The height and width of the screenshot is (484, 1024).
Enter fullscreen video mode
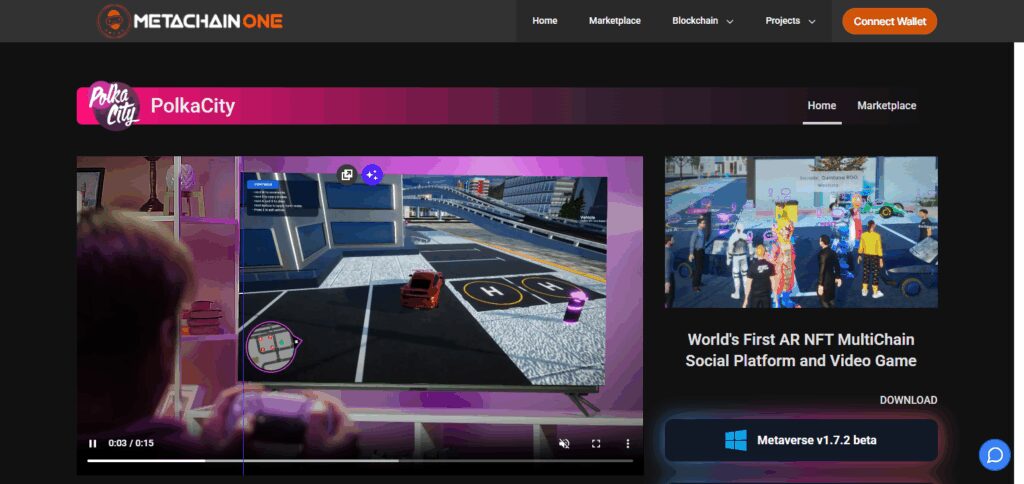[x=596, y=444]
